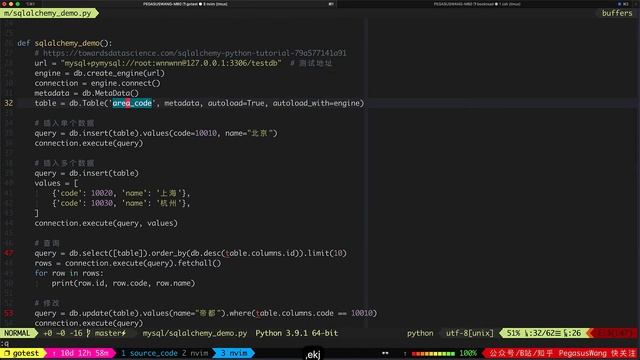
Task: Click the dict row with code 10020
Action: pos(121,193)
